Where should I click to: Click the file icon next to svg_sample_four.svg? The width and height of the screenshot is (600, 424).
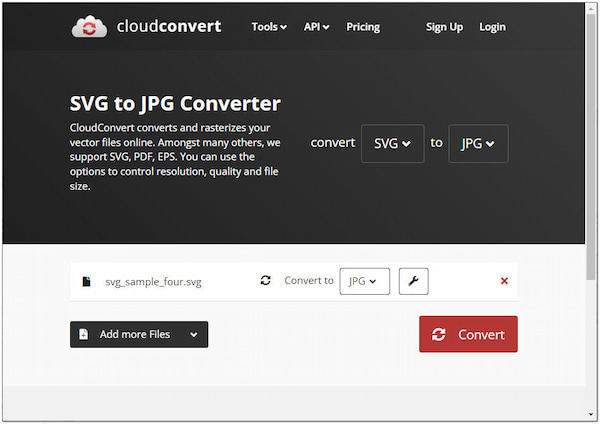(x=86, y=281)
